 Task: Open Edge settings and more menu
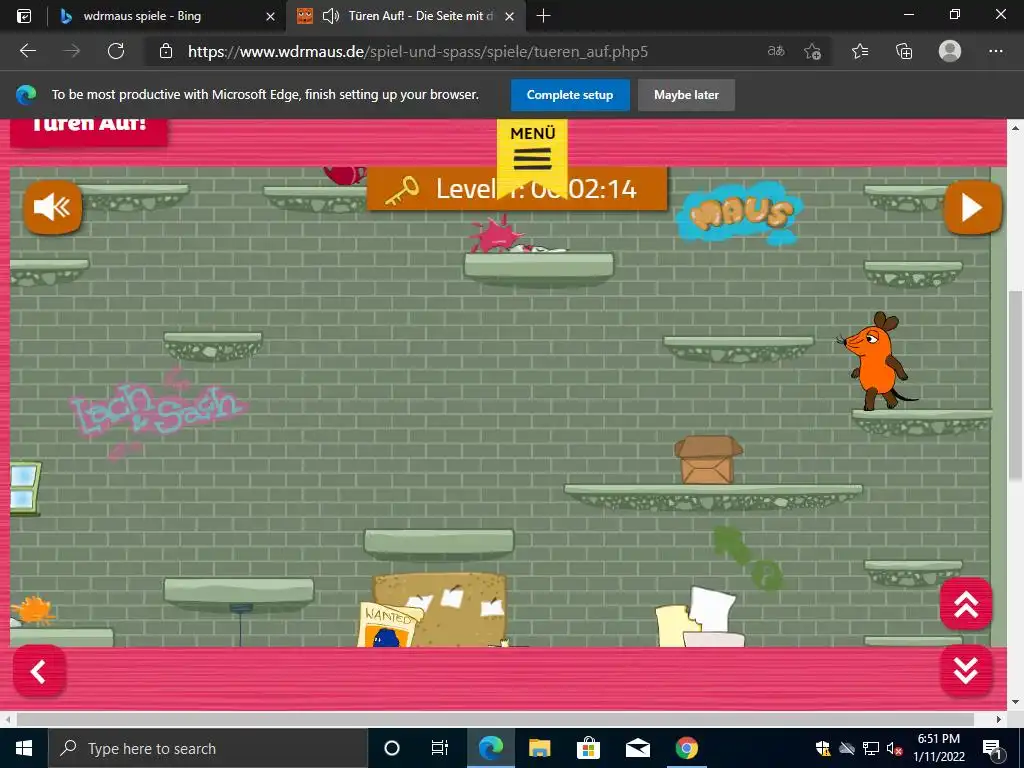[995, 51]
